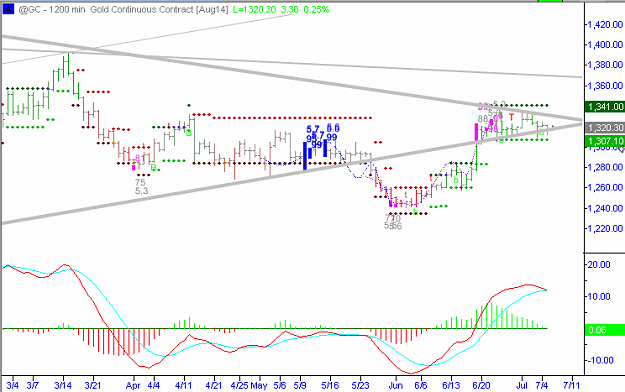Screen dimensions: 625x392
Task: Click the 6/20 date on time axis
Action: pyautogui.click(x=481, y=386)
